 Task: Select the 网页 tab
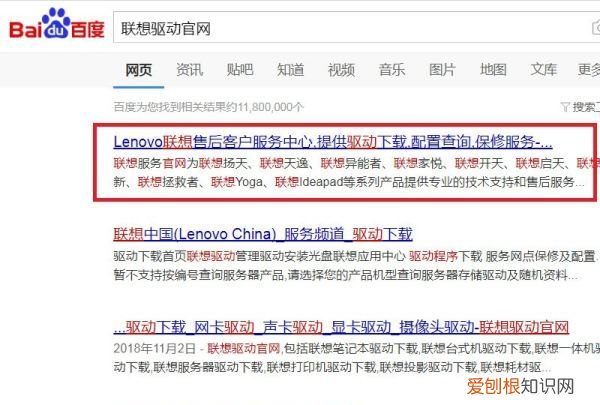pos(139,70)
